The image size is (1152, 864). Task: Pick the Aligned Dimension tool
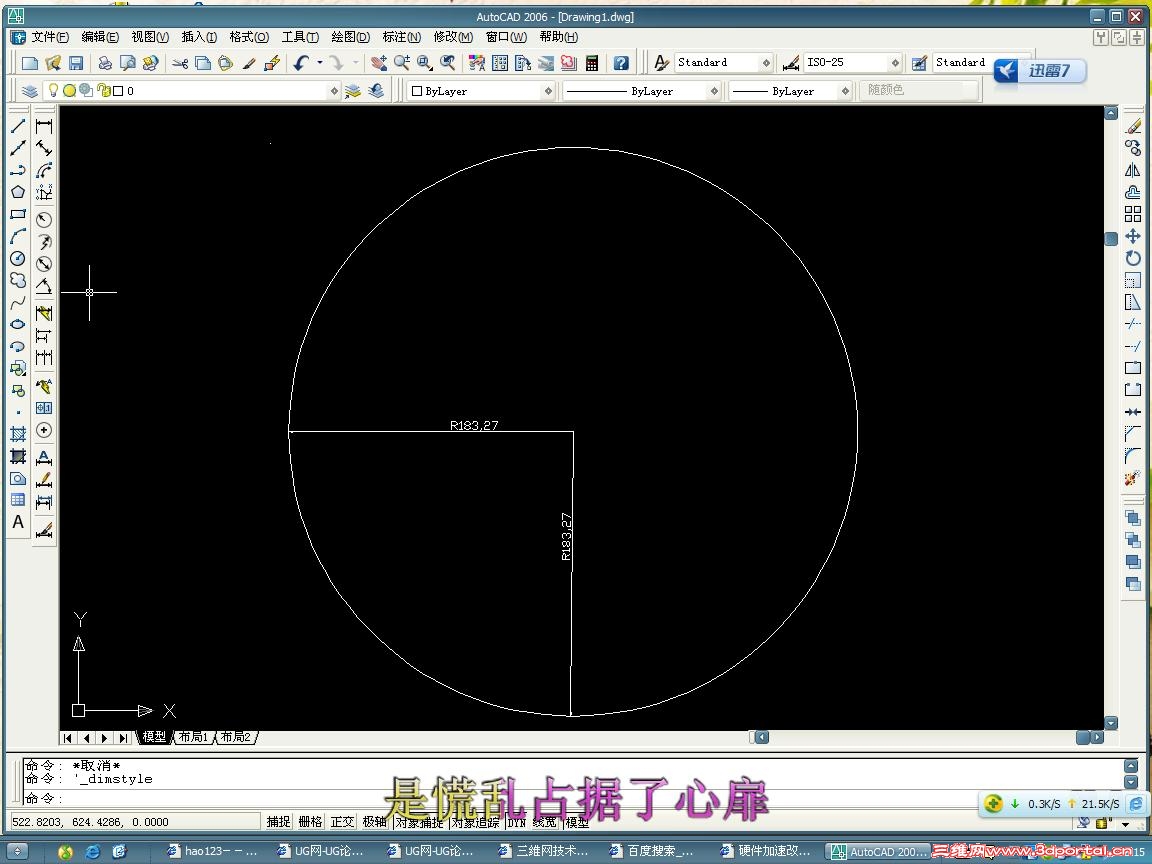(x=44, y=148)
